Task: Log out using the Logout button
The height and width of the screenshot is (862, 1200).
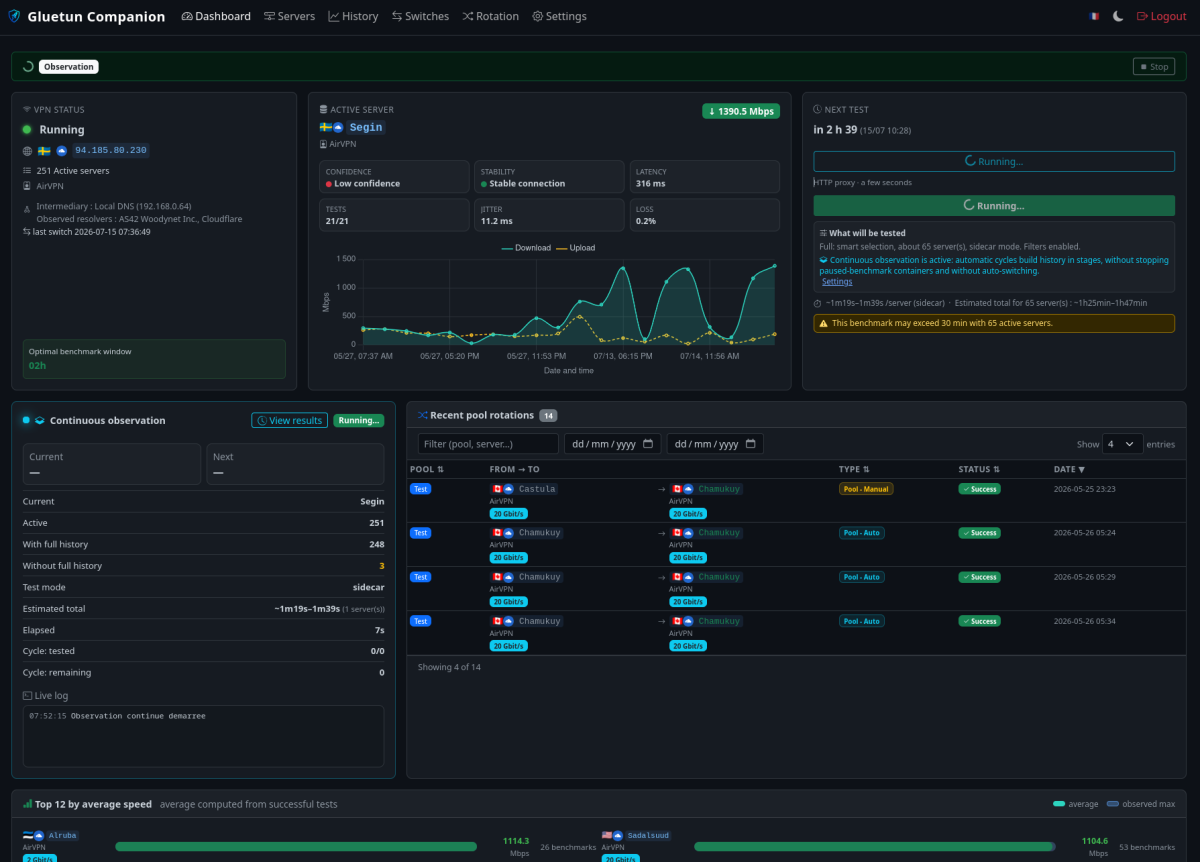Action: pyautogui.click(x=1162, y=16)
